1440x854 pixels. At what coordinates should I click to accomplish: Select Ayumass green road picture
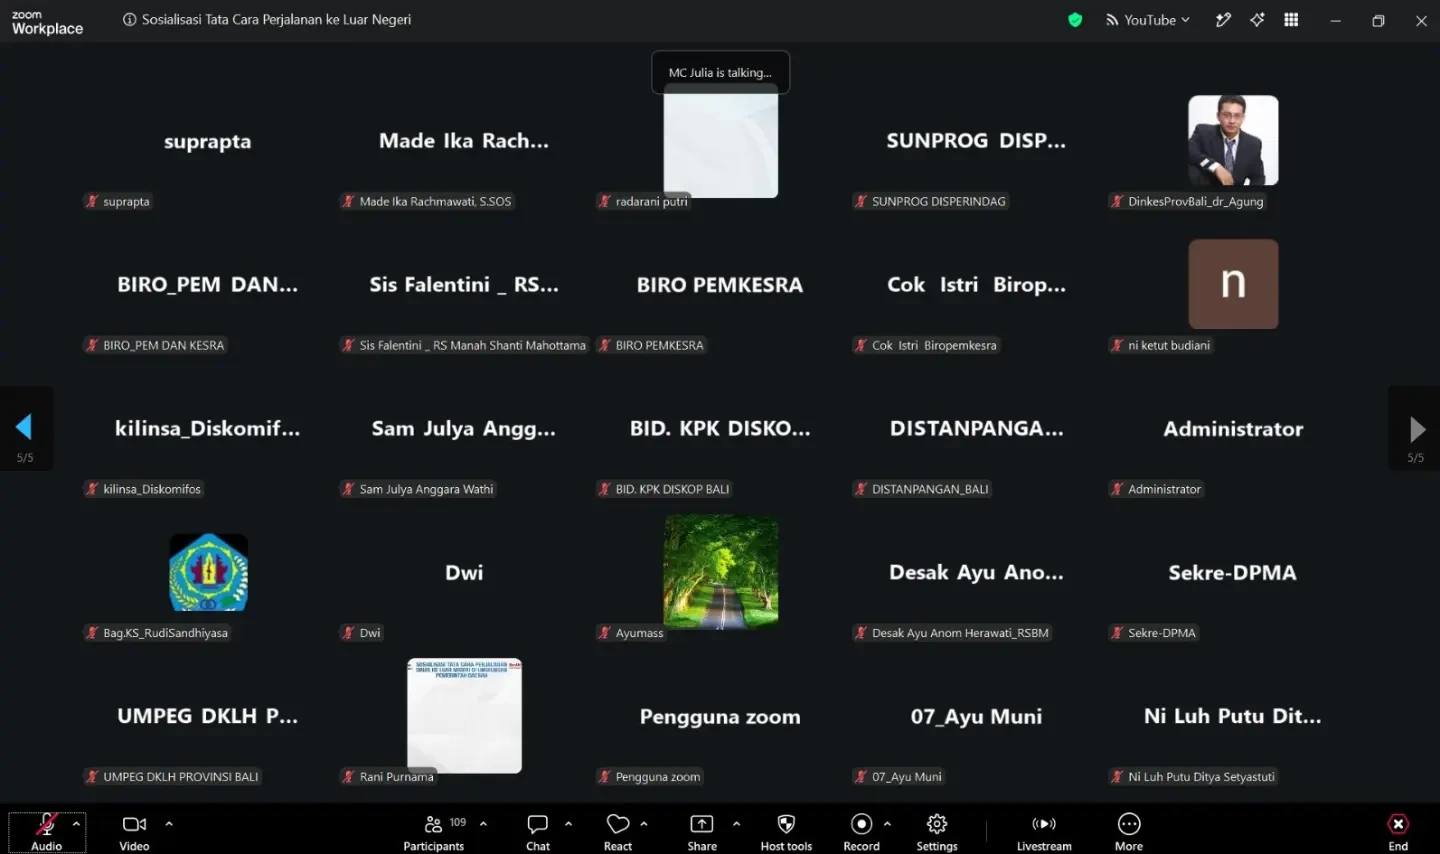coord(721,572)
